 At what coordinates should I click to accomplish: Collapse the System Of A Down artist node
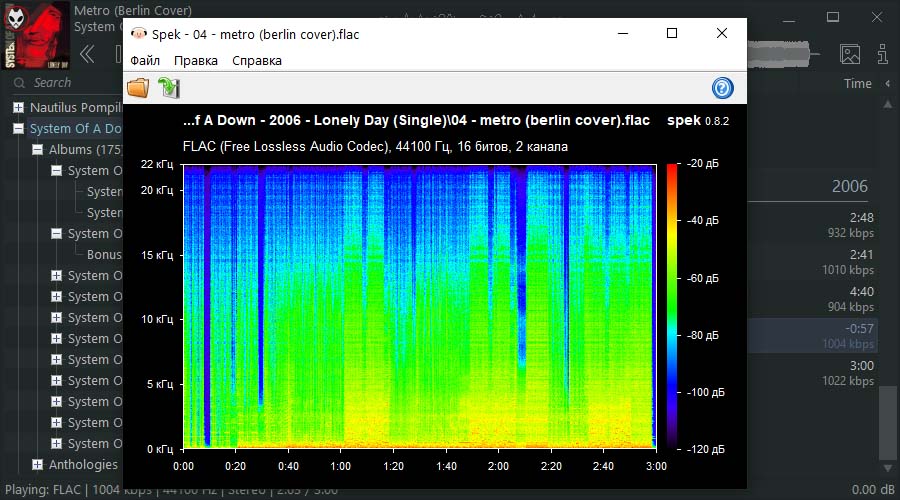[18, 128]
